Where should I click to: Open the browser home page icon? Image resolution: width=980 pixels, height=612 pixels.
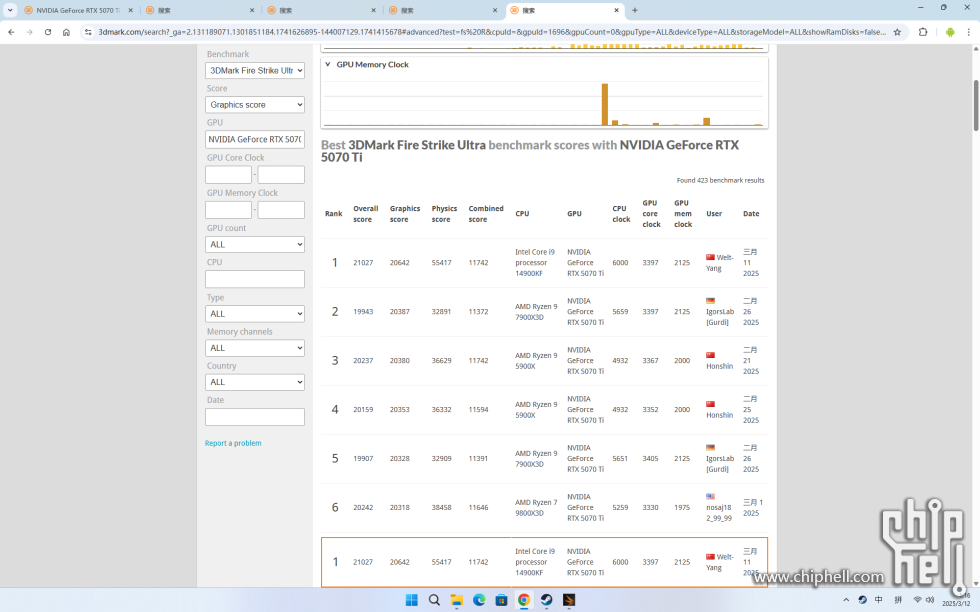point(66,32)
